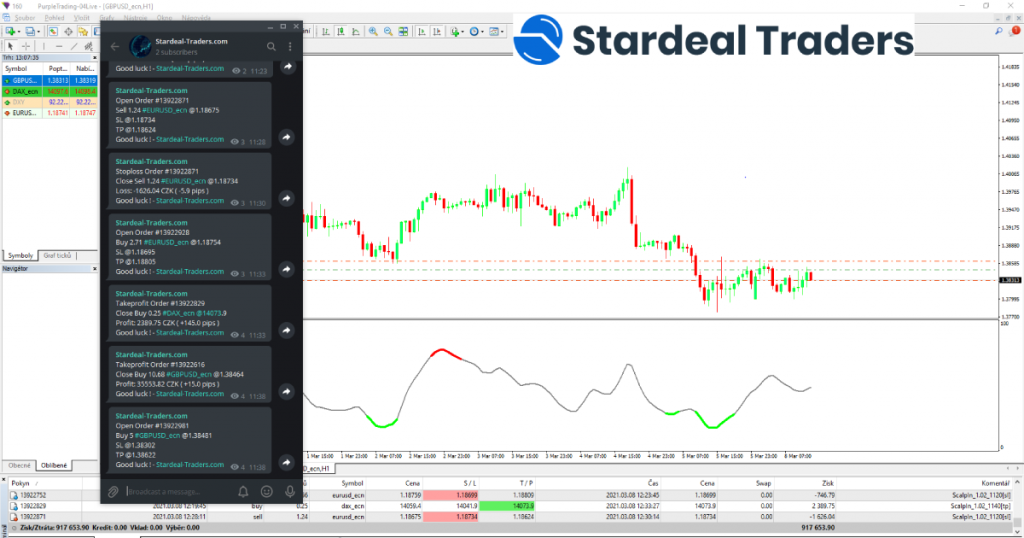Open the Pohled menu
Image resolution: width=1024 pixels, height=538 pixels.
pos(55,18)
